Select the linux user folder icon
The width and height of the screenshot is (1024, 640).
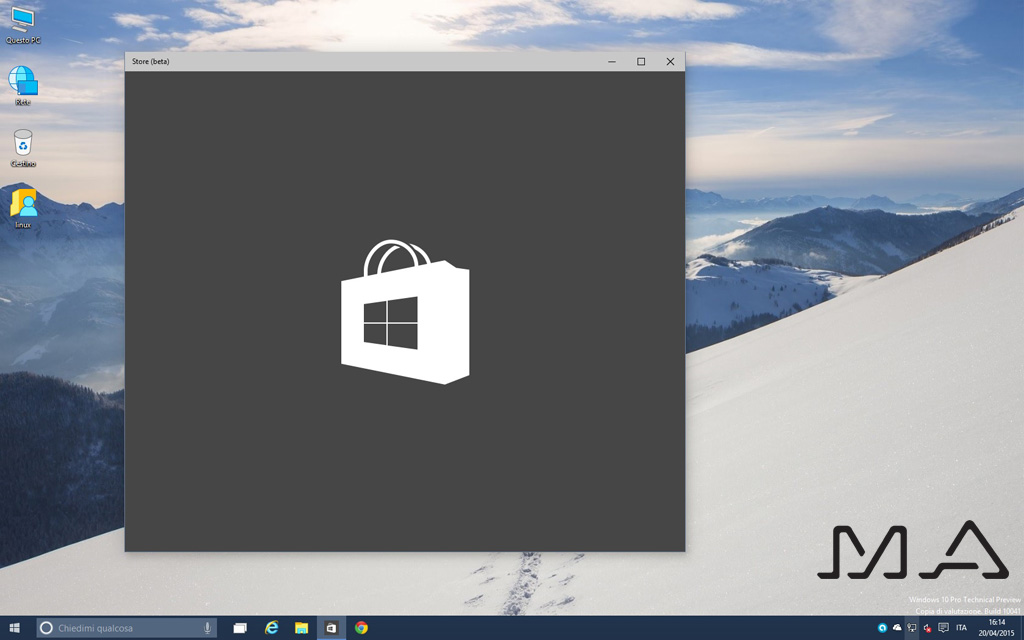23,208
